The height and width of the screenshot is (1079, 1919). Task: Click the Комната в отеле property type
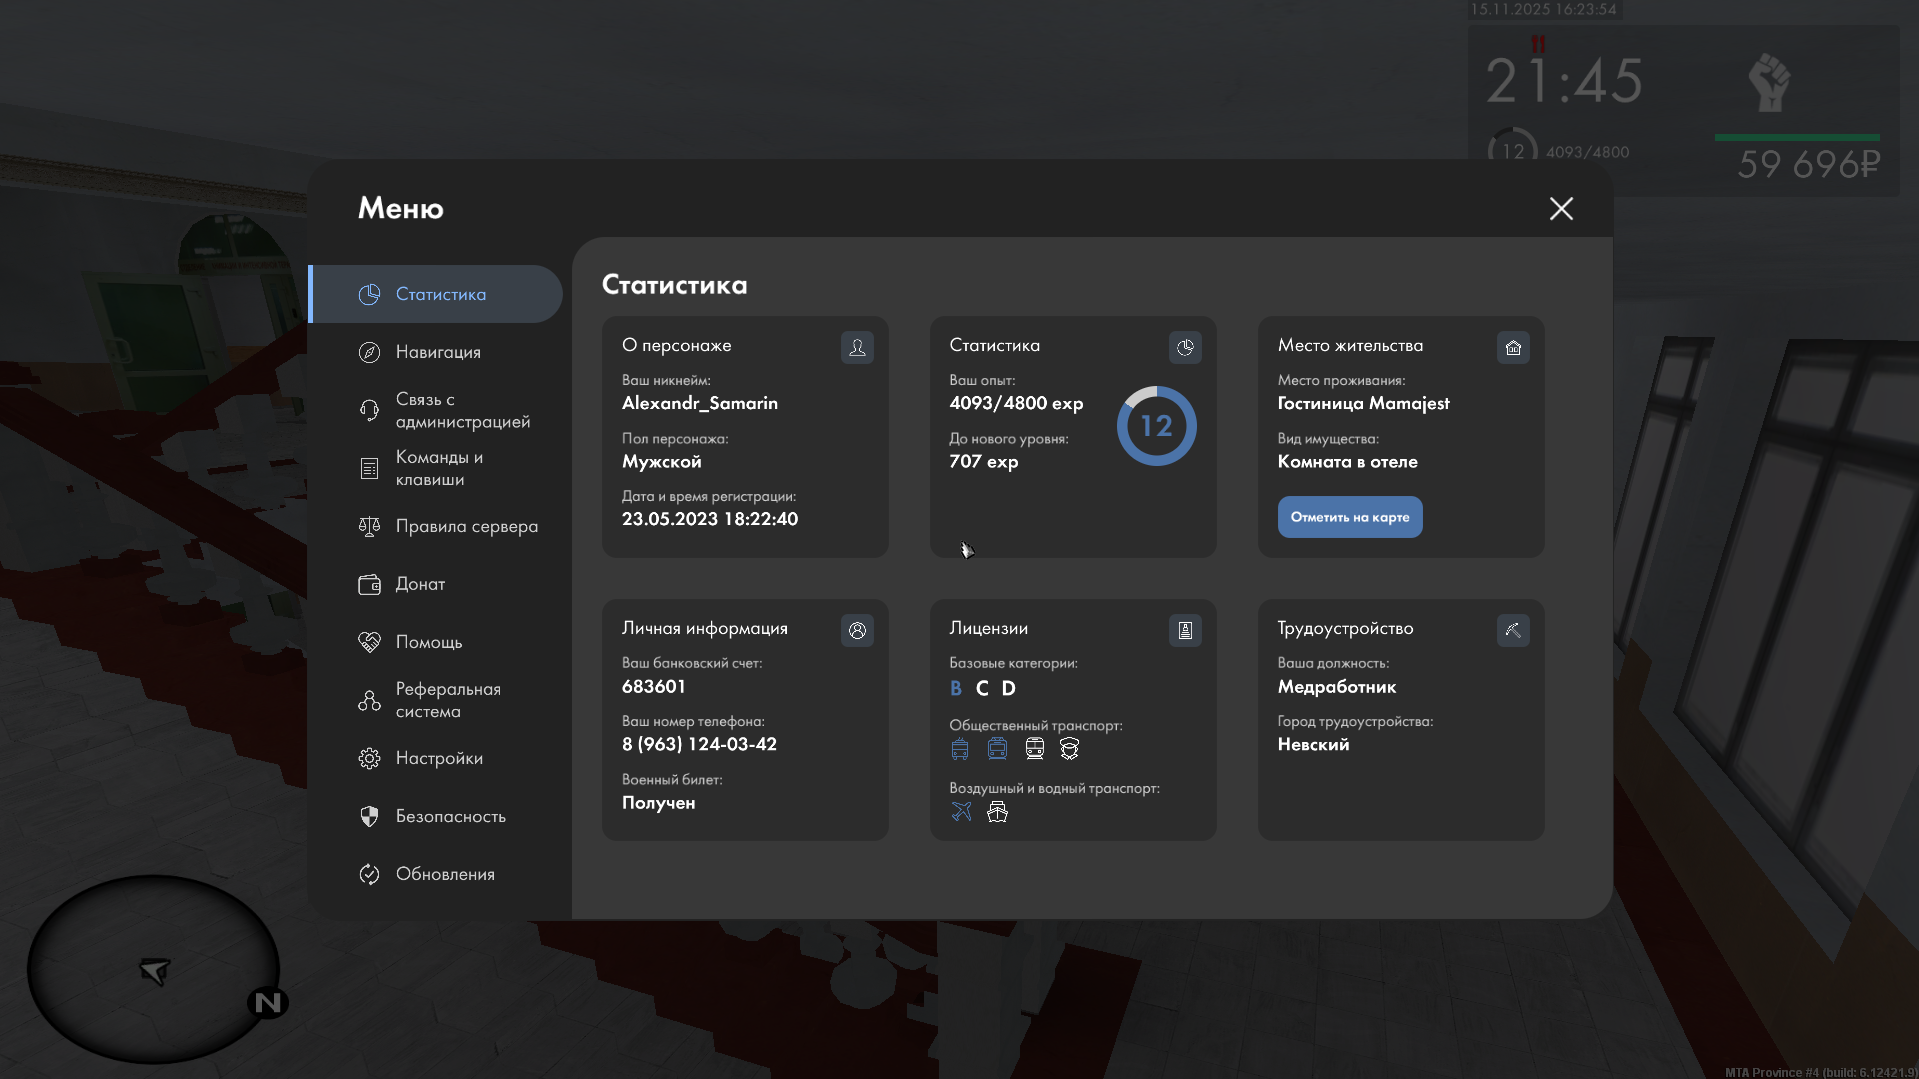1348,461
